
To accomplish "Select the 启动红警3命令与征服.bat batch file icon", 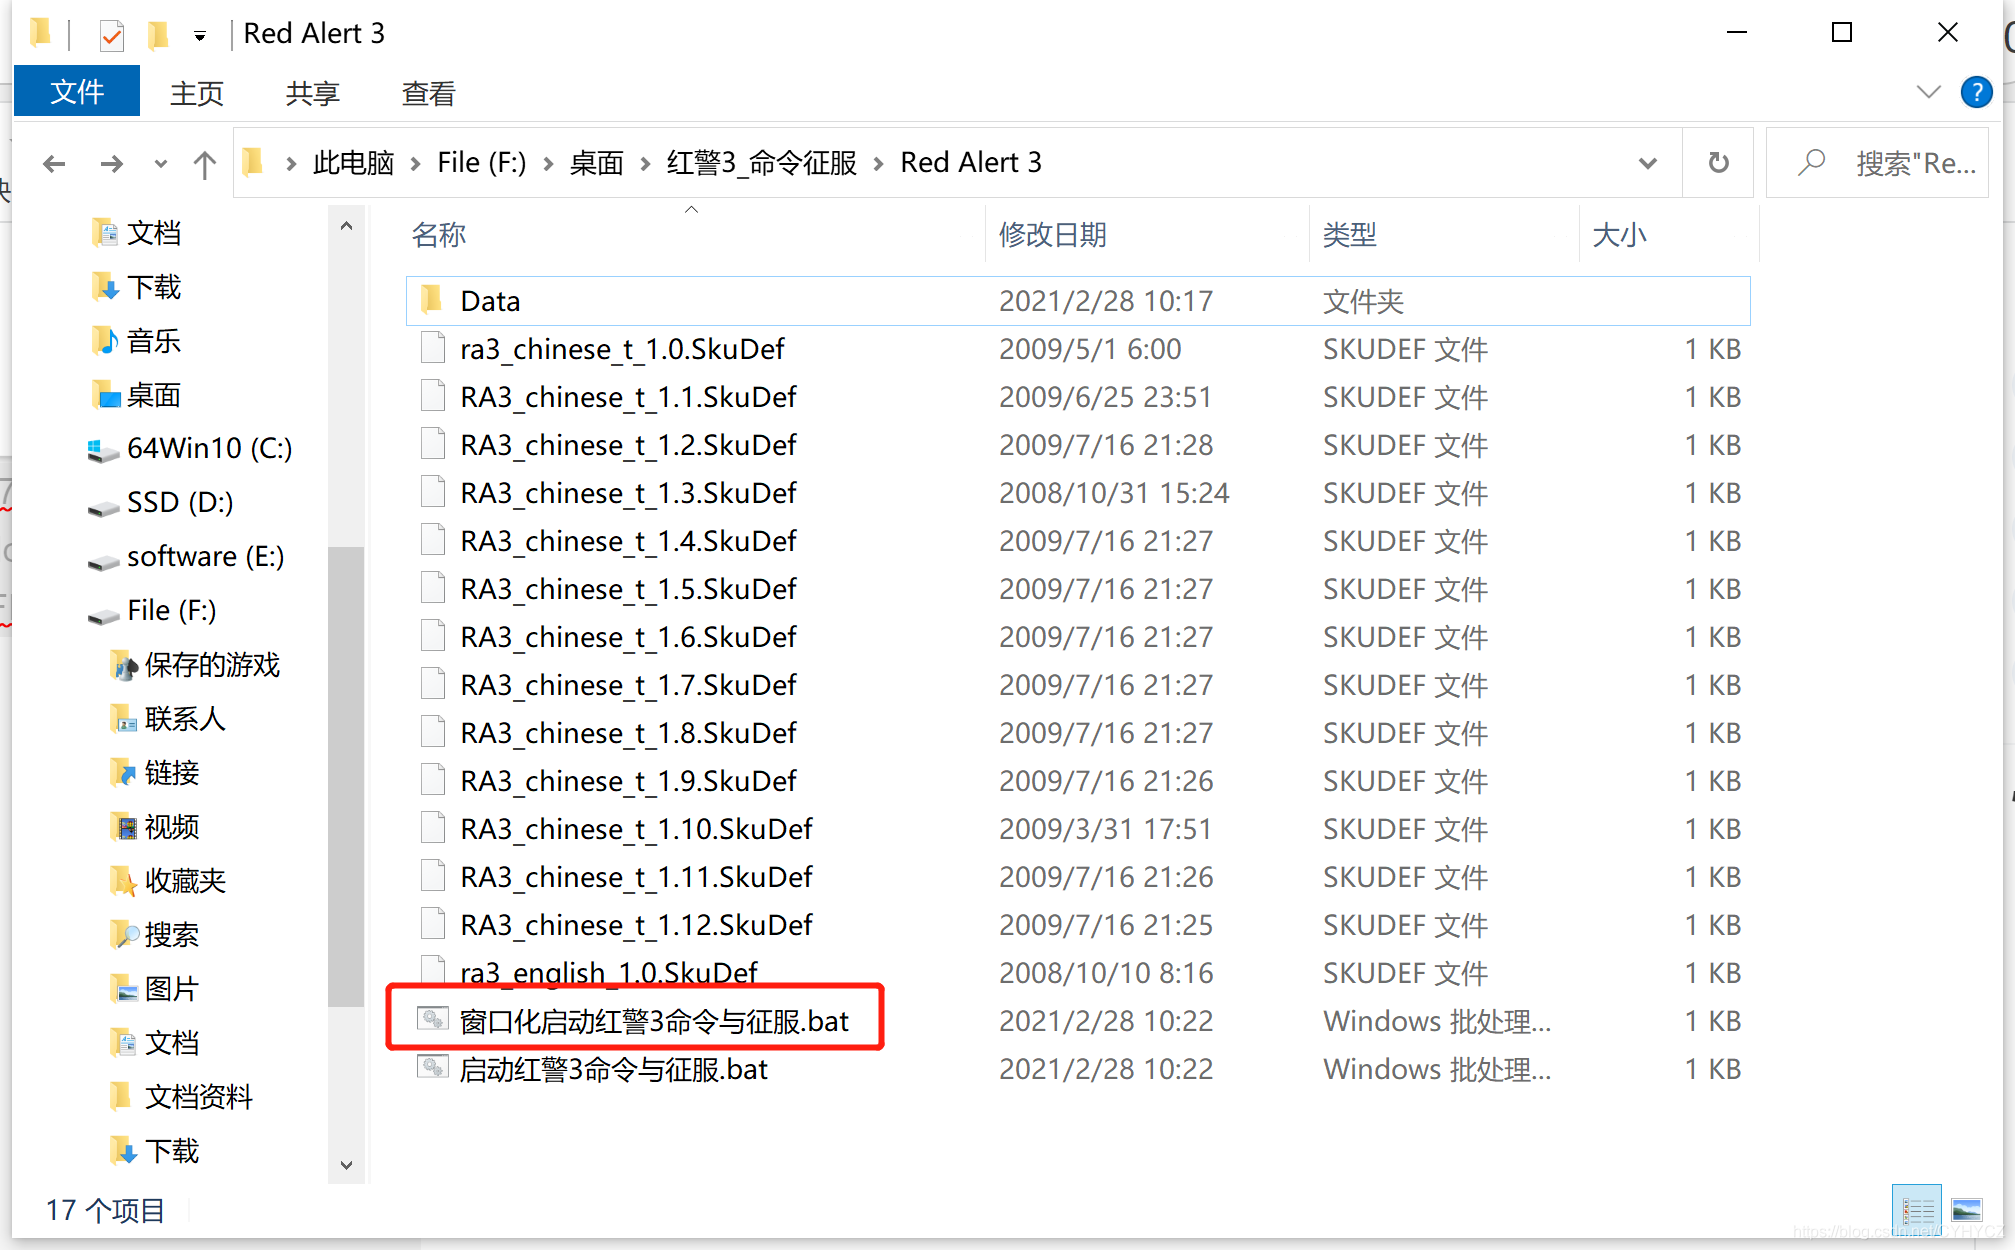I will pyautogui.click(x=432, y=1067).
